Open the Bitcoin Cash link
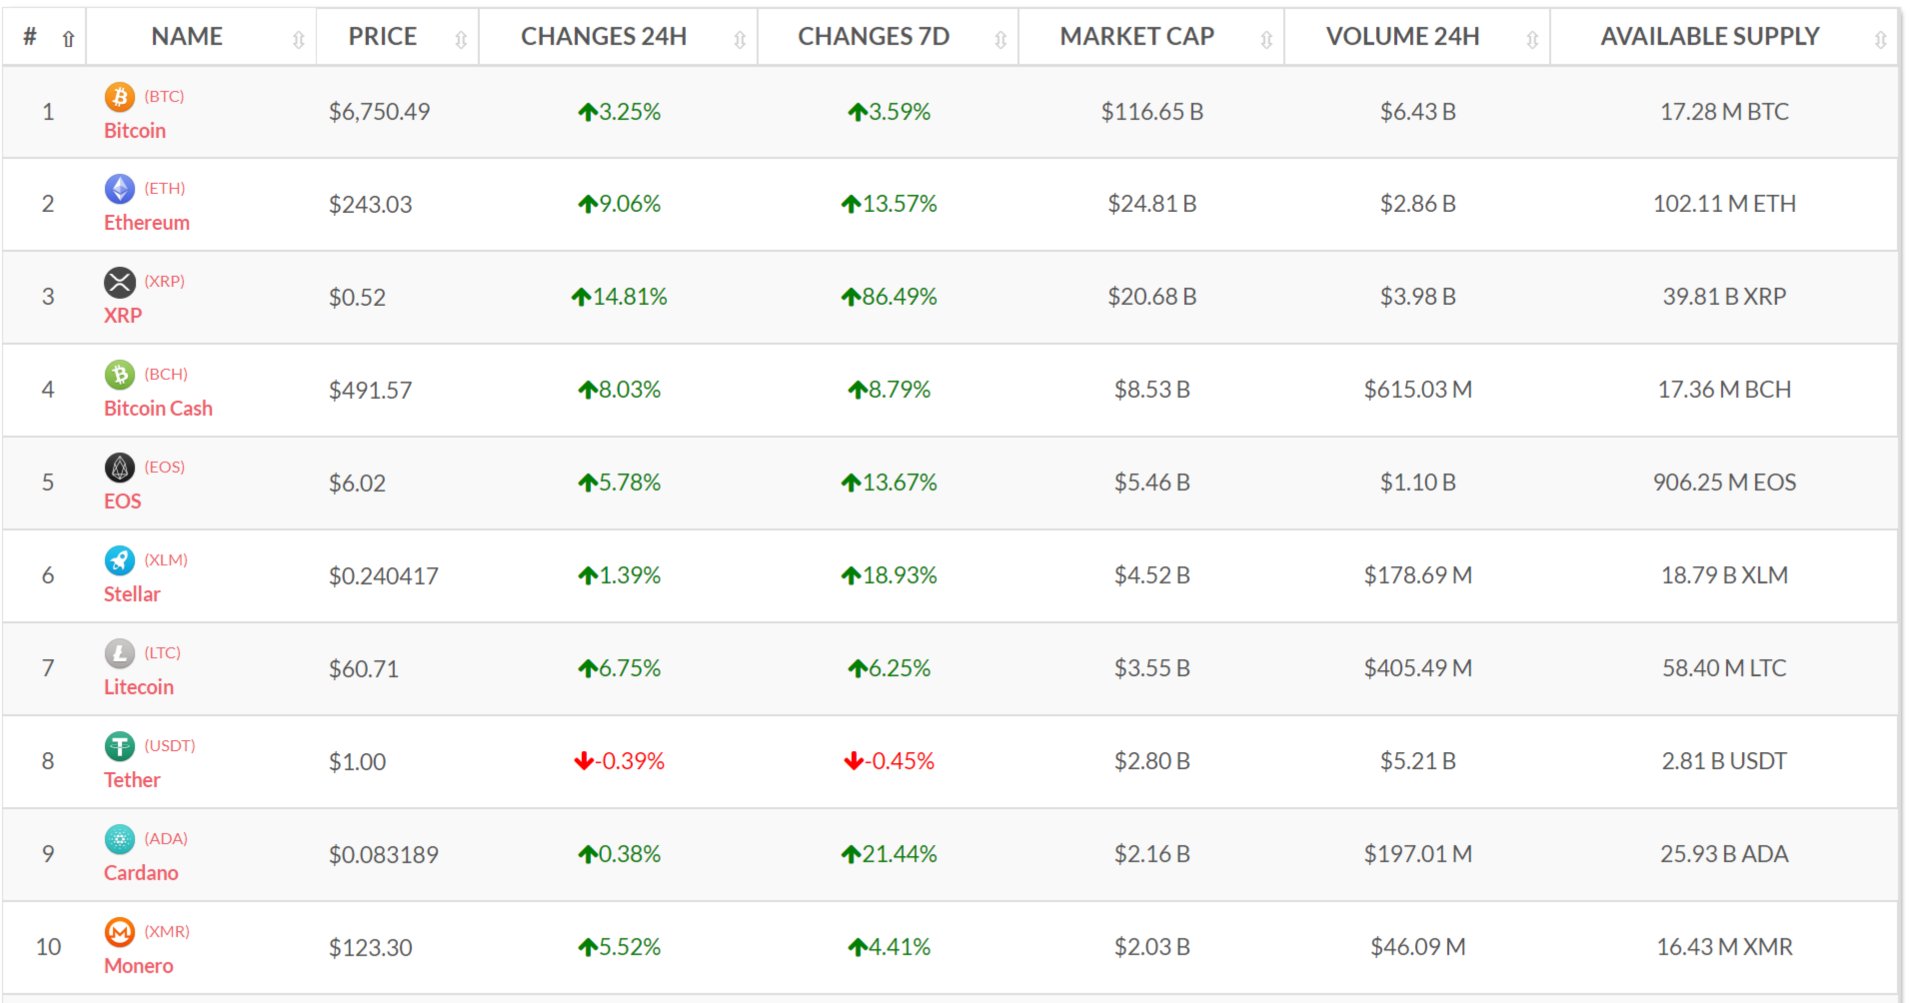Image resolution: width=1910 pixels, height=1003 pixels. (158, 409)
